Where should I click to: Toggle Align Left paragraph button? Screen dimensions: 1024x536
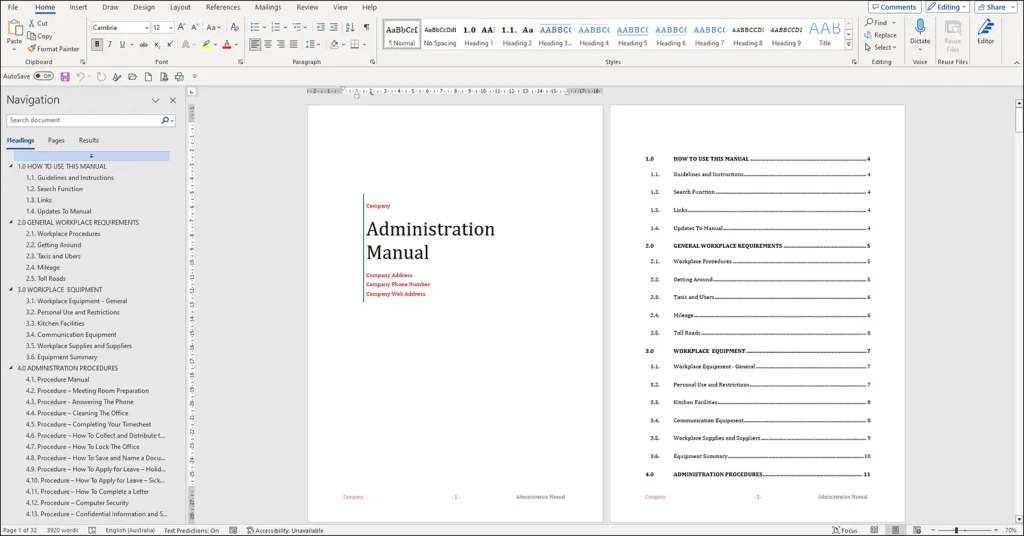[x=255, y=44]
